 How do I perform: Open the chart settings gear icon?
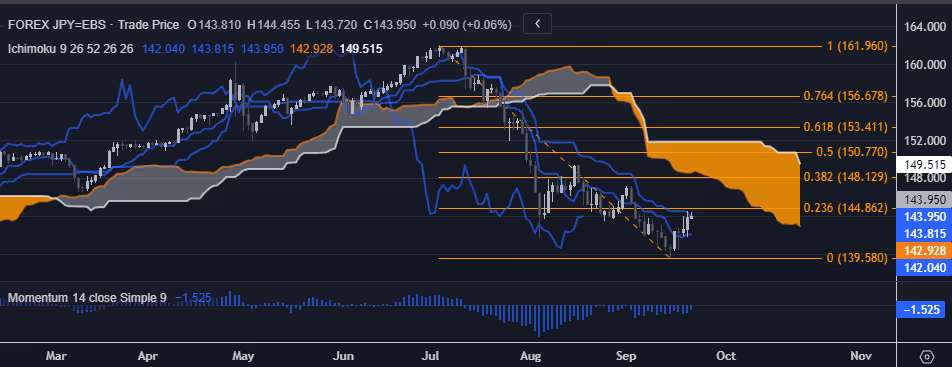pyautogui.click(x=926, y=356)
